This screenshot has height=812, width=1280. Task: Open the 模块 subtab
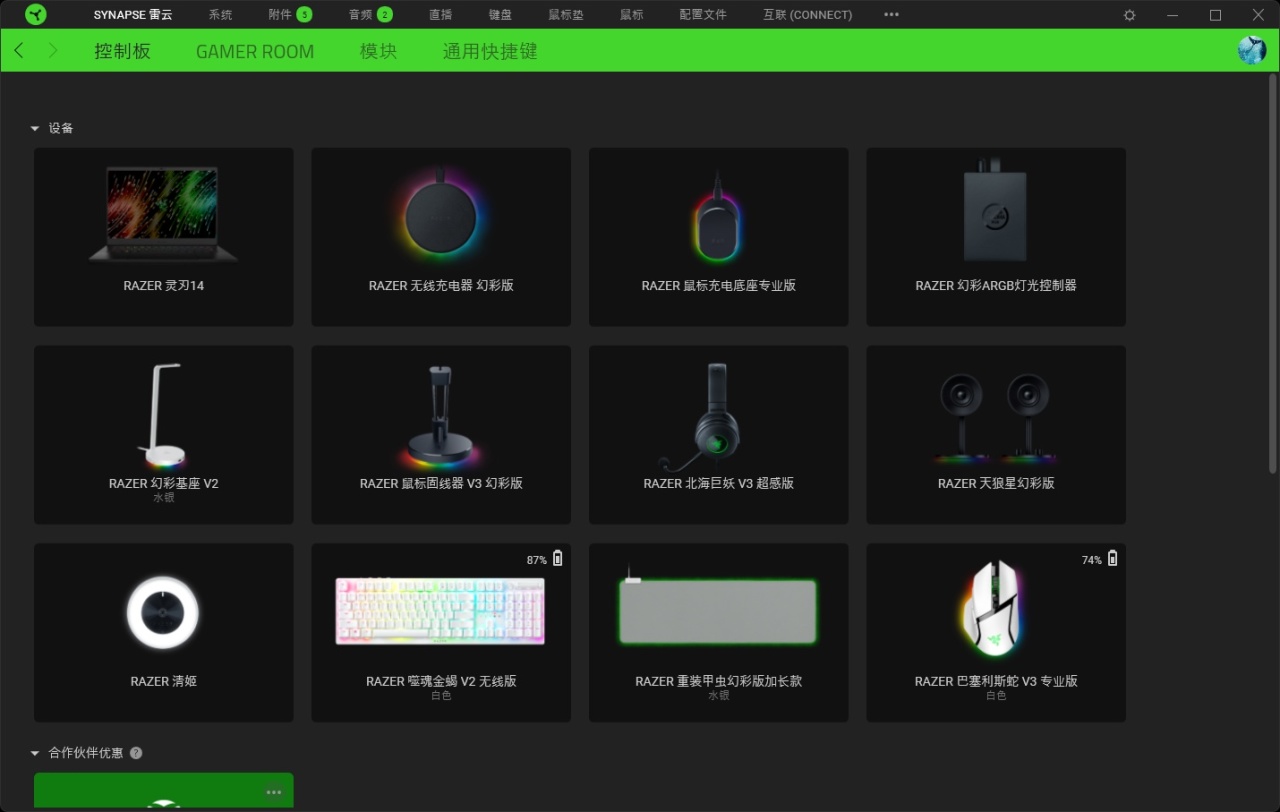tap(378, 51)
